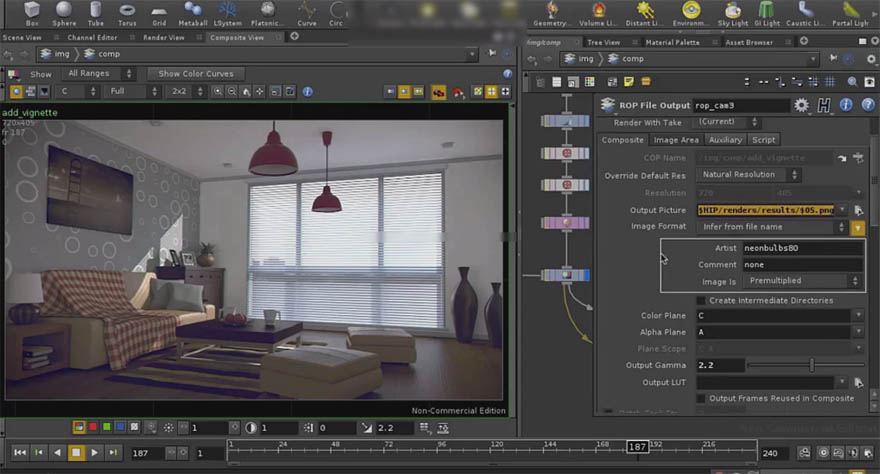880x474 pixels.
Task: Toggle the green channel display button
Action: [x=107, y=427]
